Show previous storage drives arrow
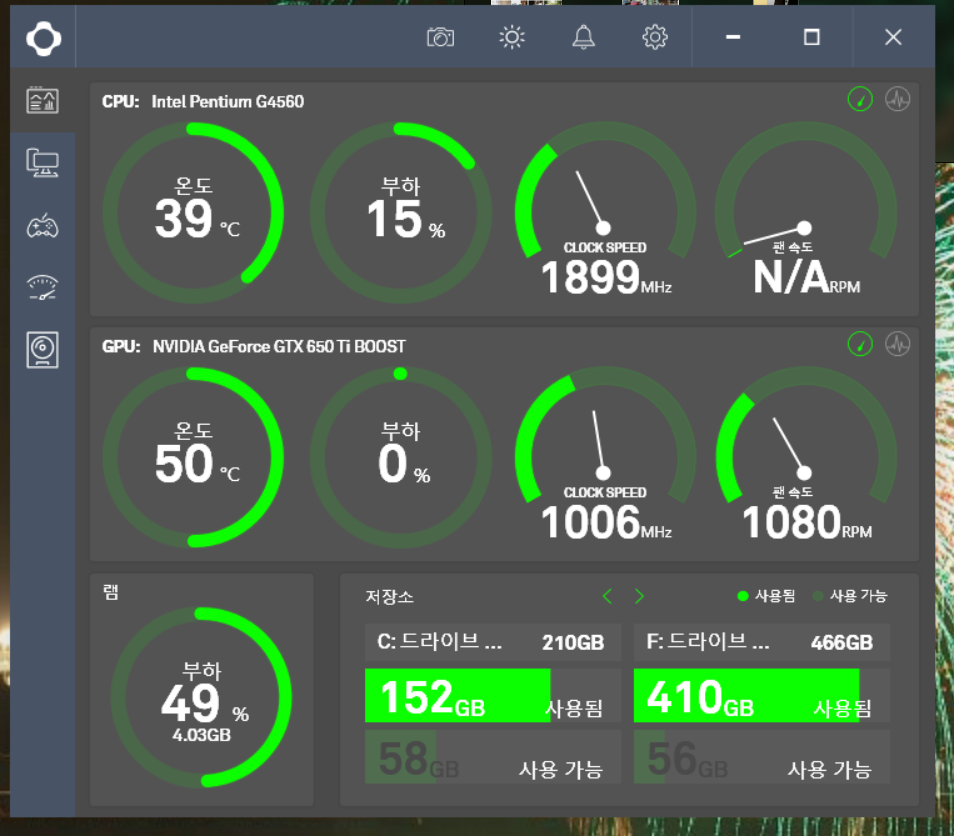 pyautogui.click(x=607, y=596)
